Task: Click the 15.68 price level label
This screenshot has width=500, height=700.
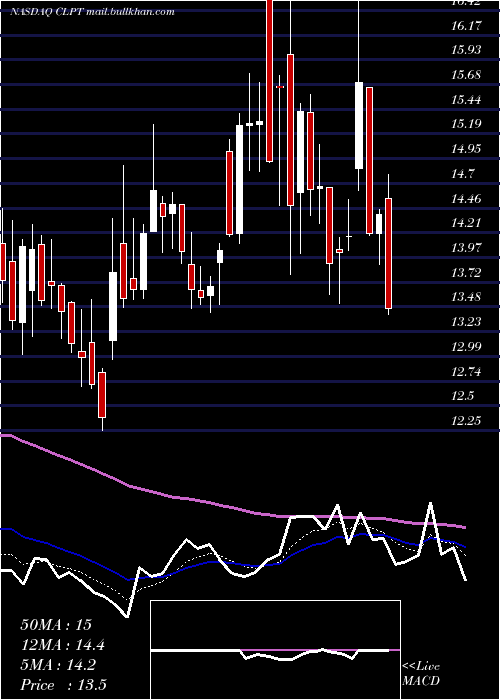Action: pyautogui.click(x=467, y=75)
